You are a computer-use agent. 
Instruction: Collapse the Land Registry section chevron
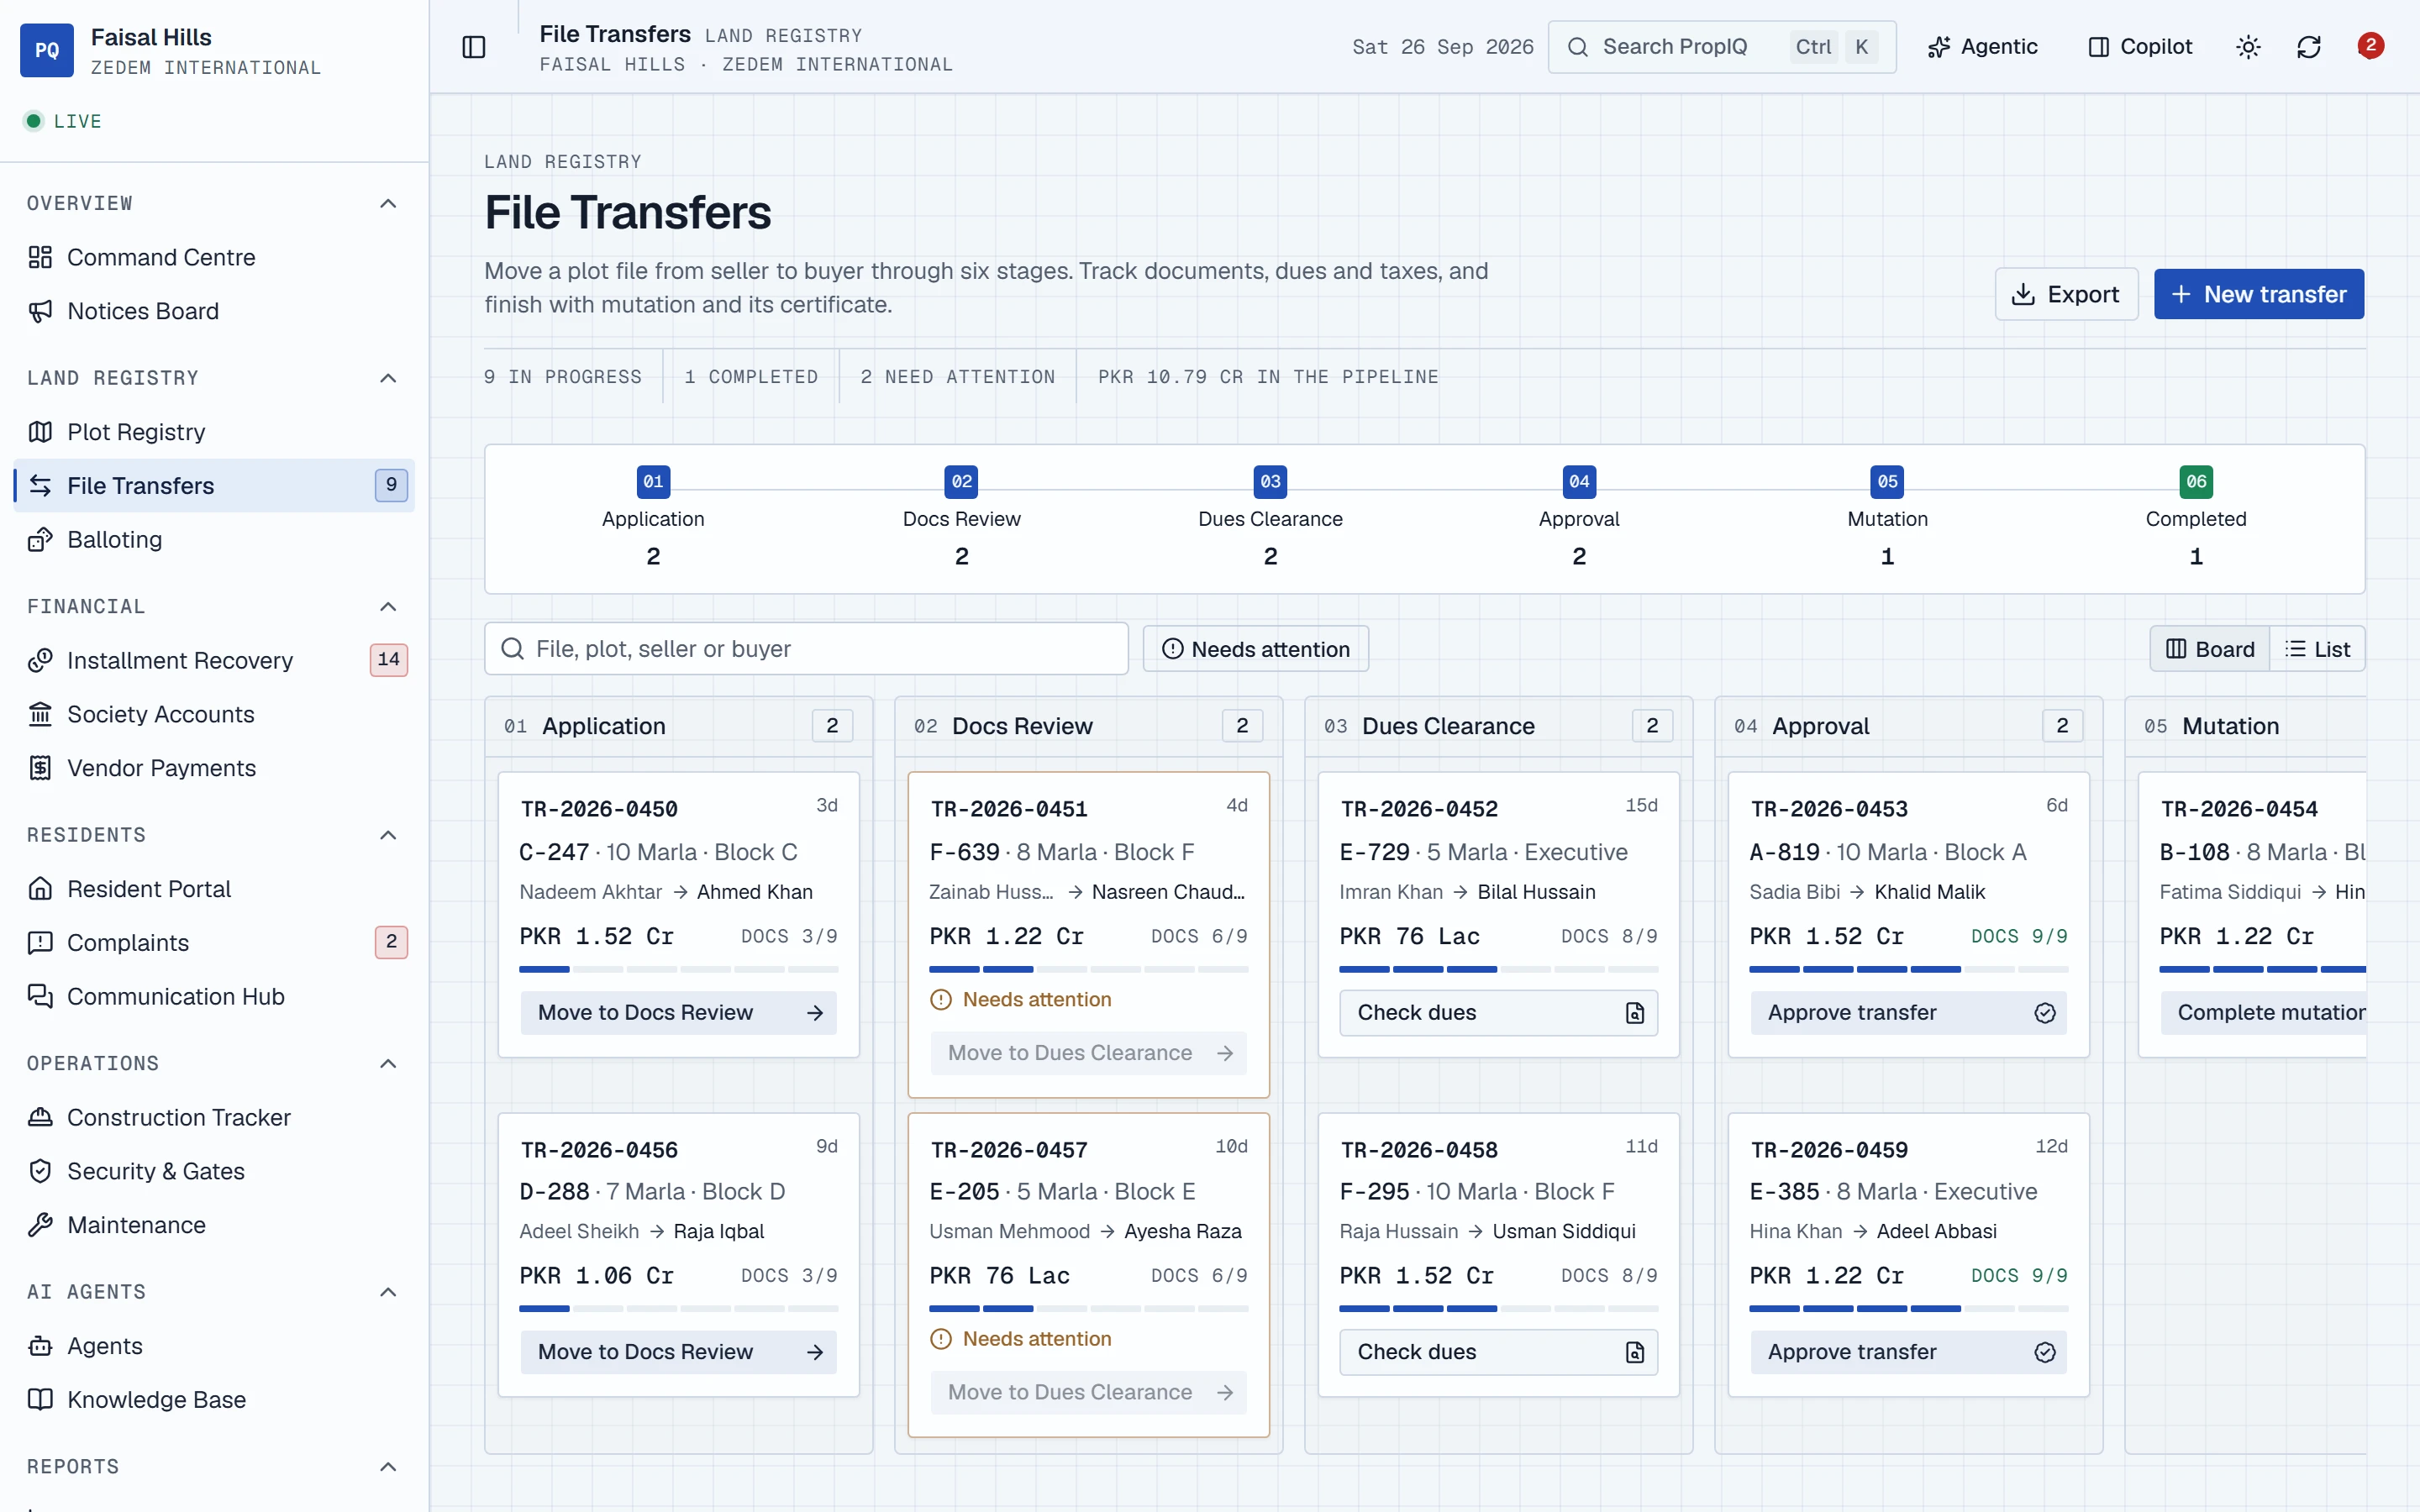[x=388, y=378]
